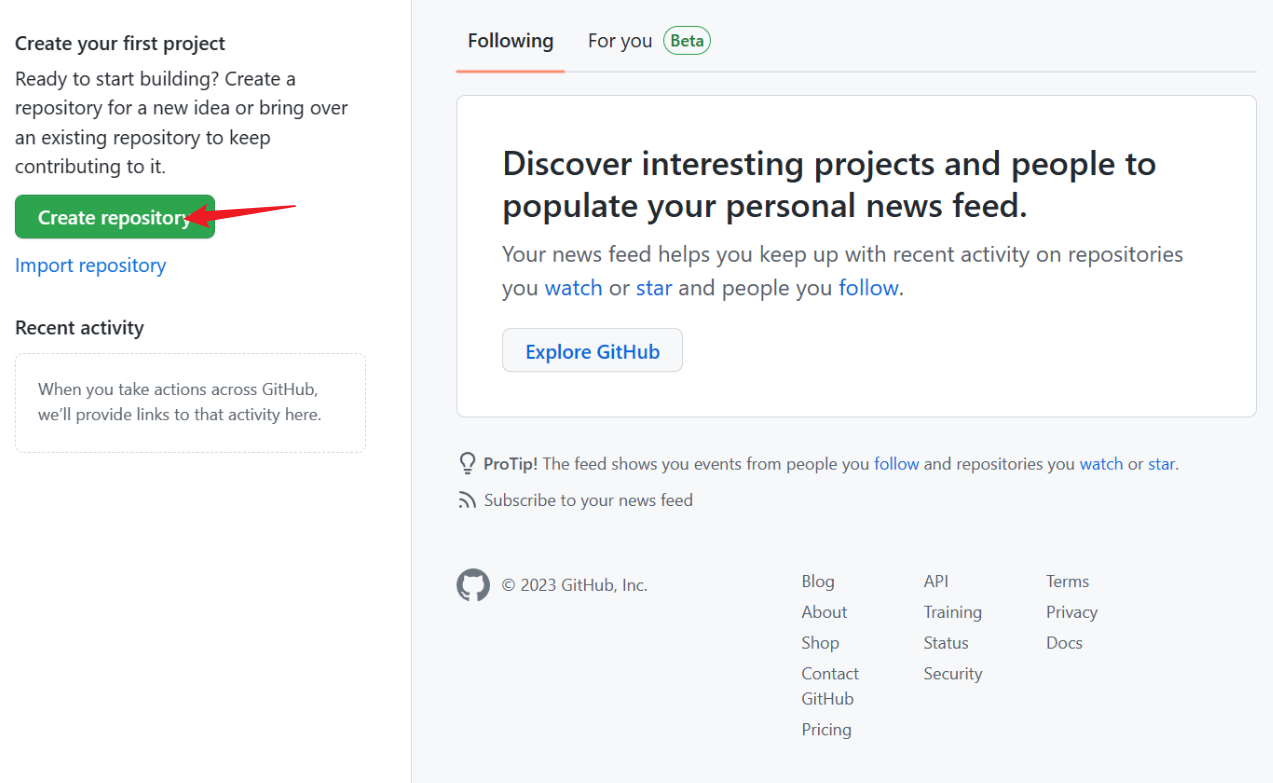Open the Security footer link
Image resolution: width=1273 pixels, height=783 pixels.
(952, 674)
